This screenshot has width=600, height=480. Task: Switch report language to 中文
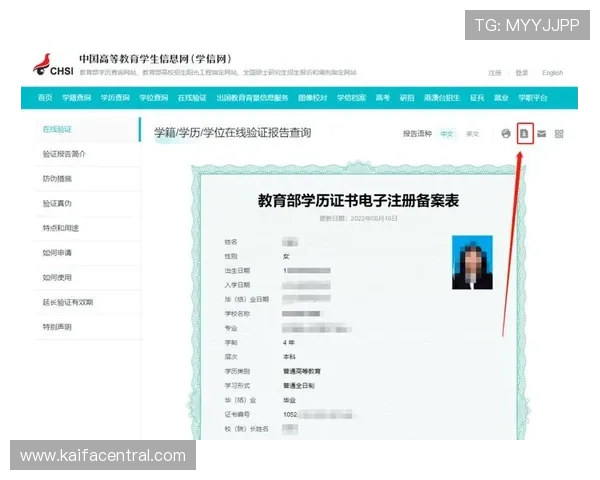tap(447, 134)
